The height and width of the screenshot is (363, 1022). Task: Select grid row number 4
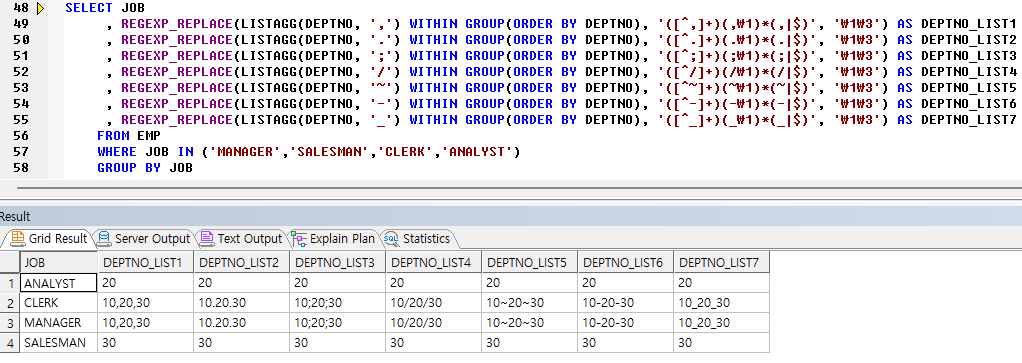coord(10,342)
